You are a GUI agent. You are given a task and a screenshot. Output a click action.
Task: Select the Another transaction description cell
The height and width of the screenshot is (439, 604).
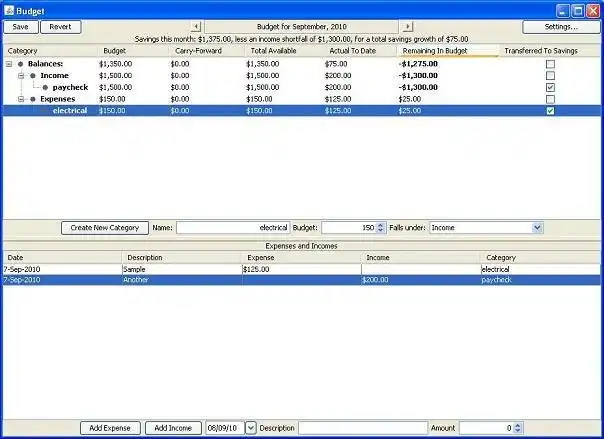[x=182, y=280]
